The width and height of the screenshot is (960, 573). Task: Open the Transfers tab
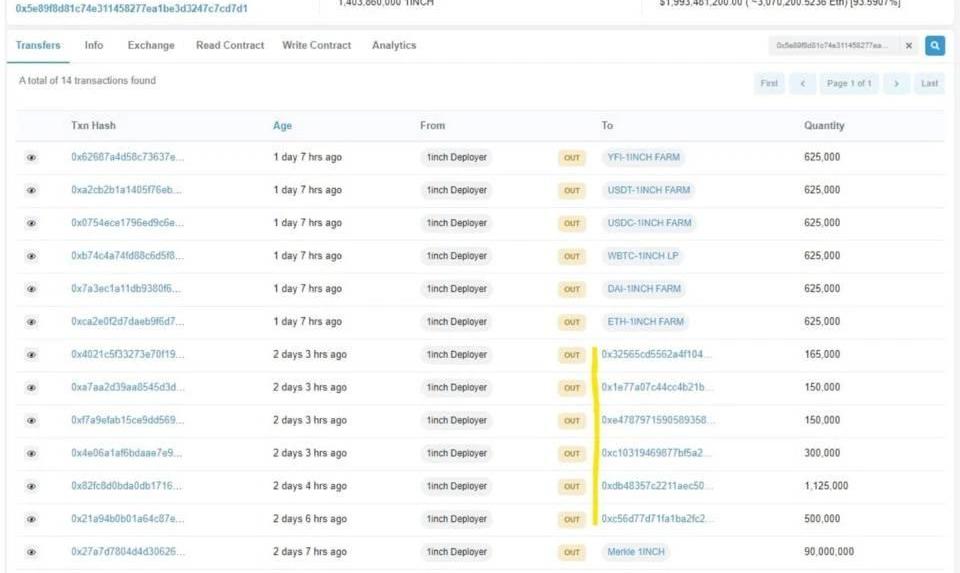(38, 45)
